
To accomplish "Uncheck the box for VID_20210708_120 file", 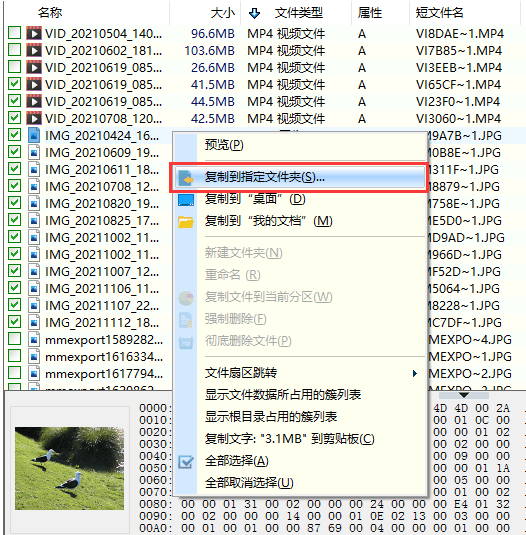I will 15,118.
